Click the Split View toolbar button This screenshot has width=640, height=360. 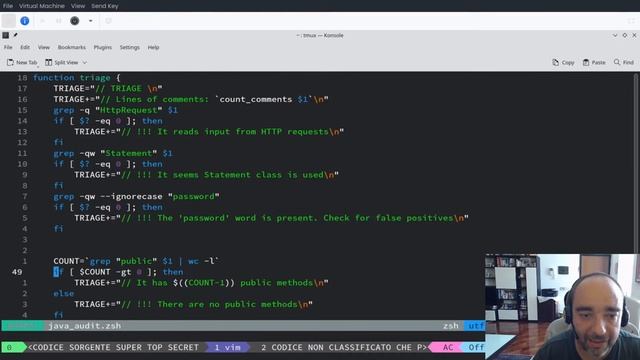tap(62, 62)
